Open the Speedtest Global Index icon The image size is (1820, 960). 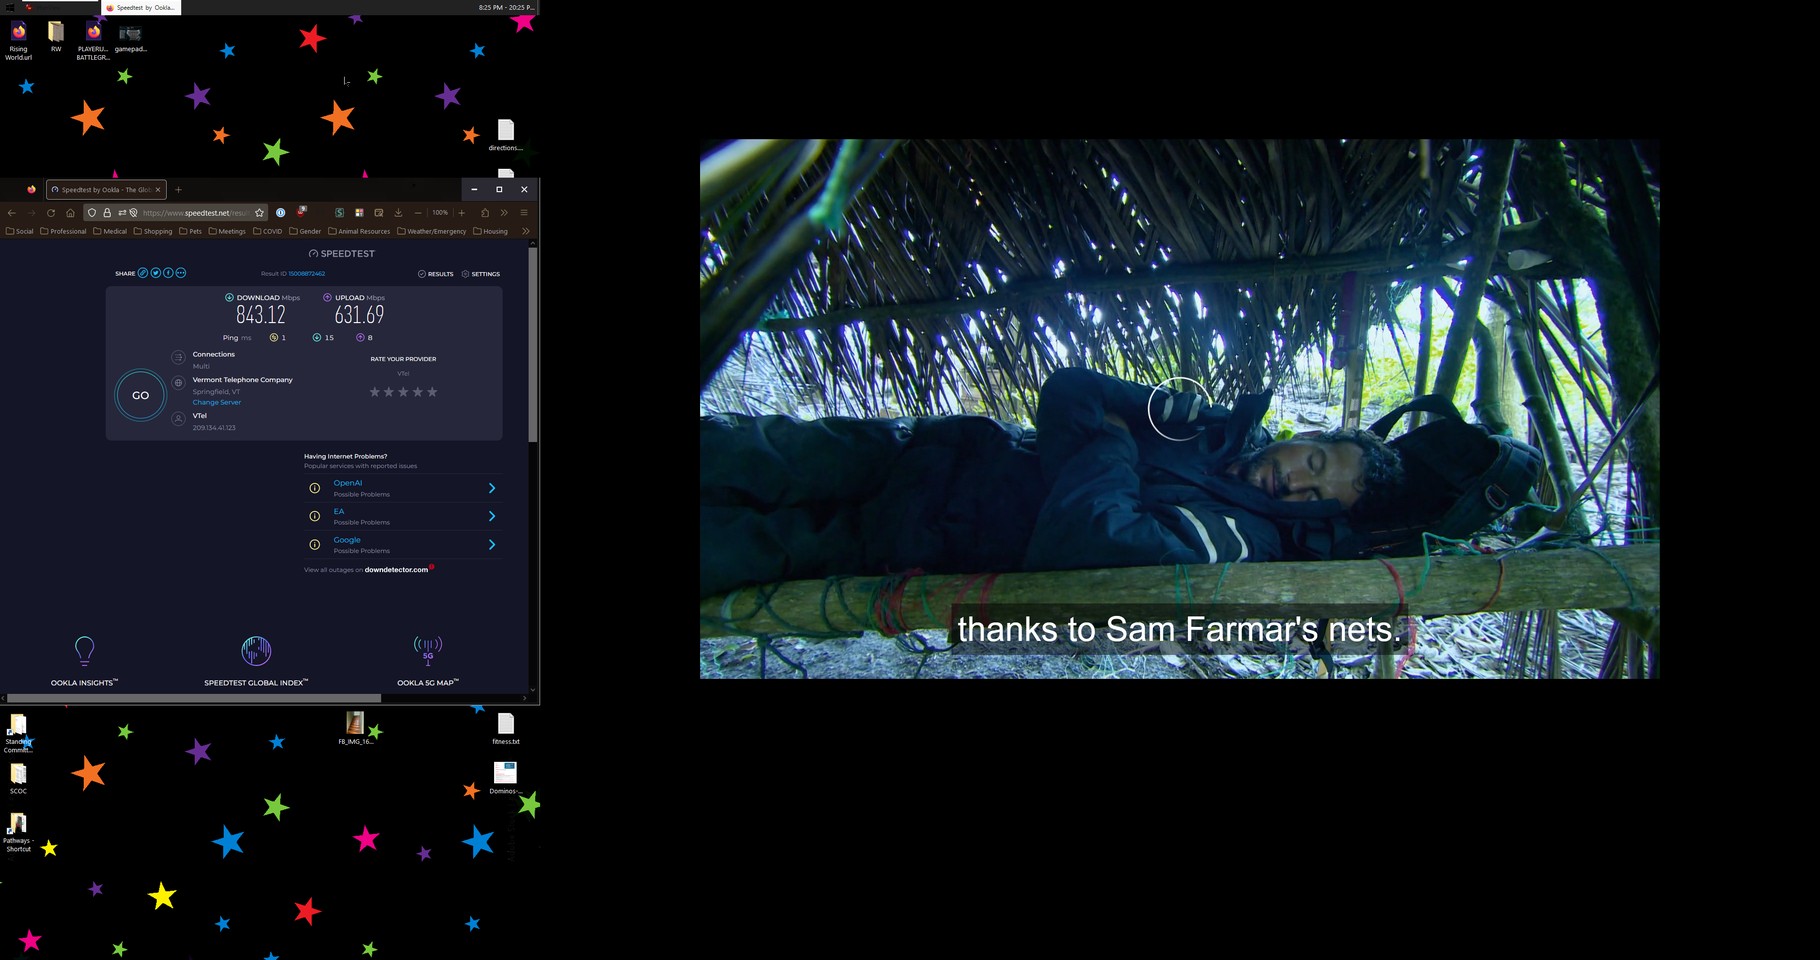tap(257, 651)
